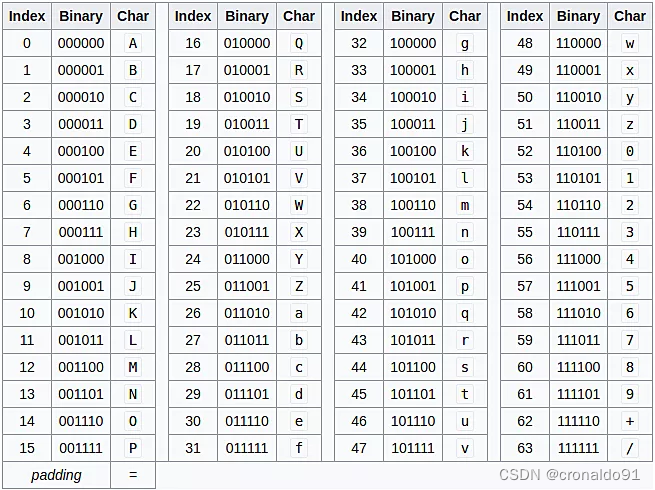Select char 'F' in the table
This screenshot has height=490, width=655.
(x=133, y=178)
